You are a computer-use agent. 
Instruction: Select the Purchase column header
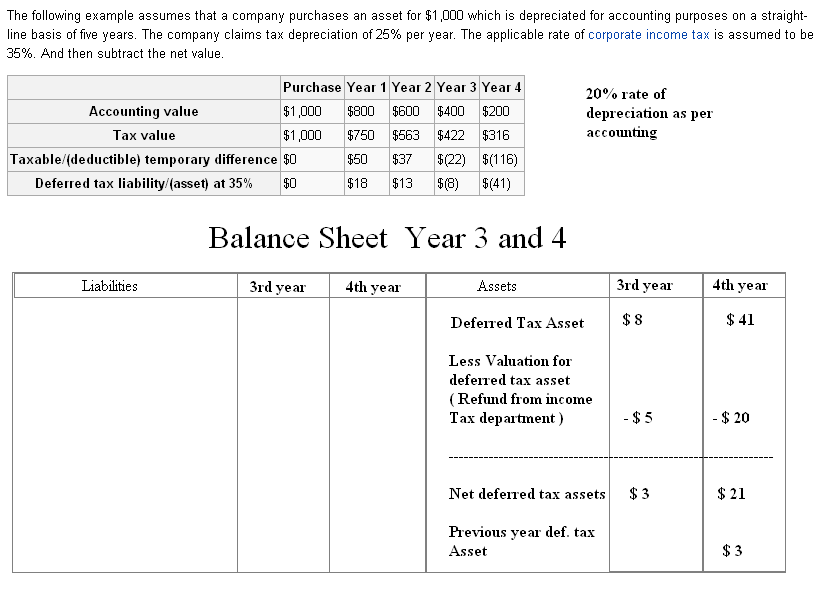pyautogui.click(x=312, y=87)
